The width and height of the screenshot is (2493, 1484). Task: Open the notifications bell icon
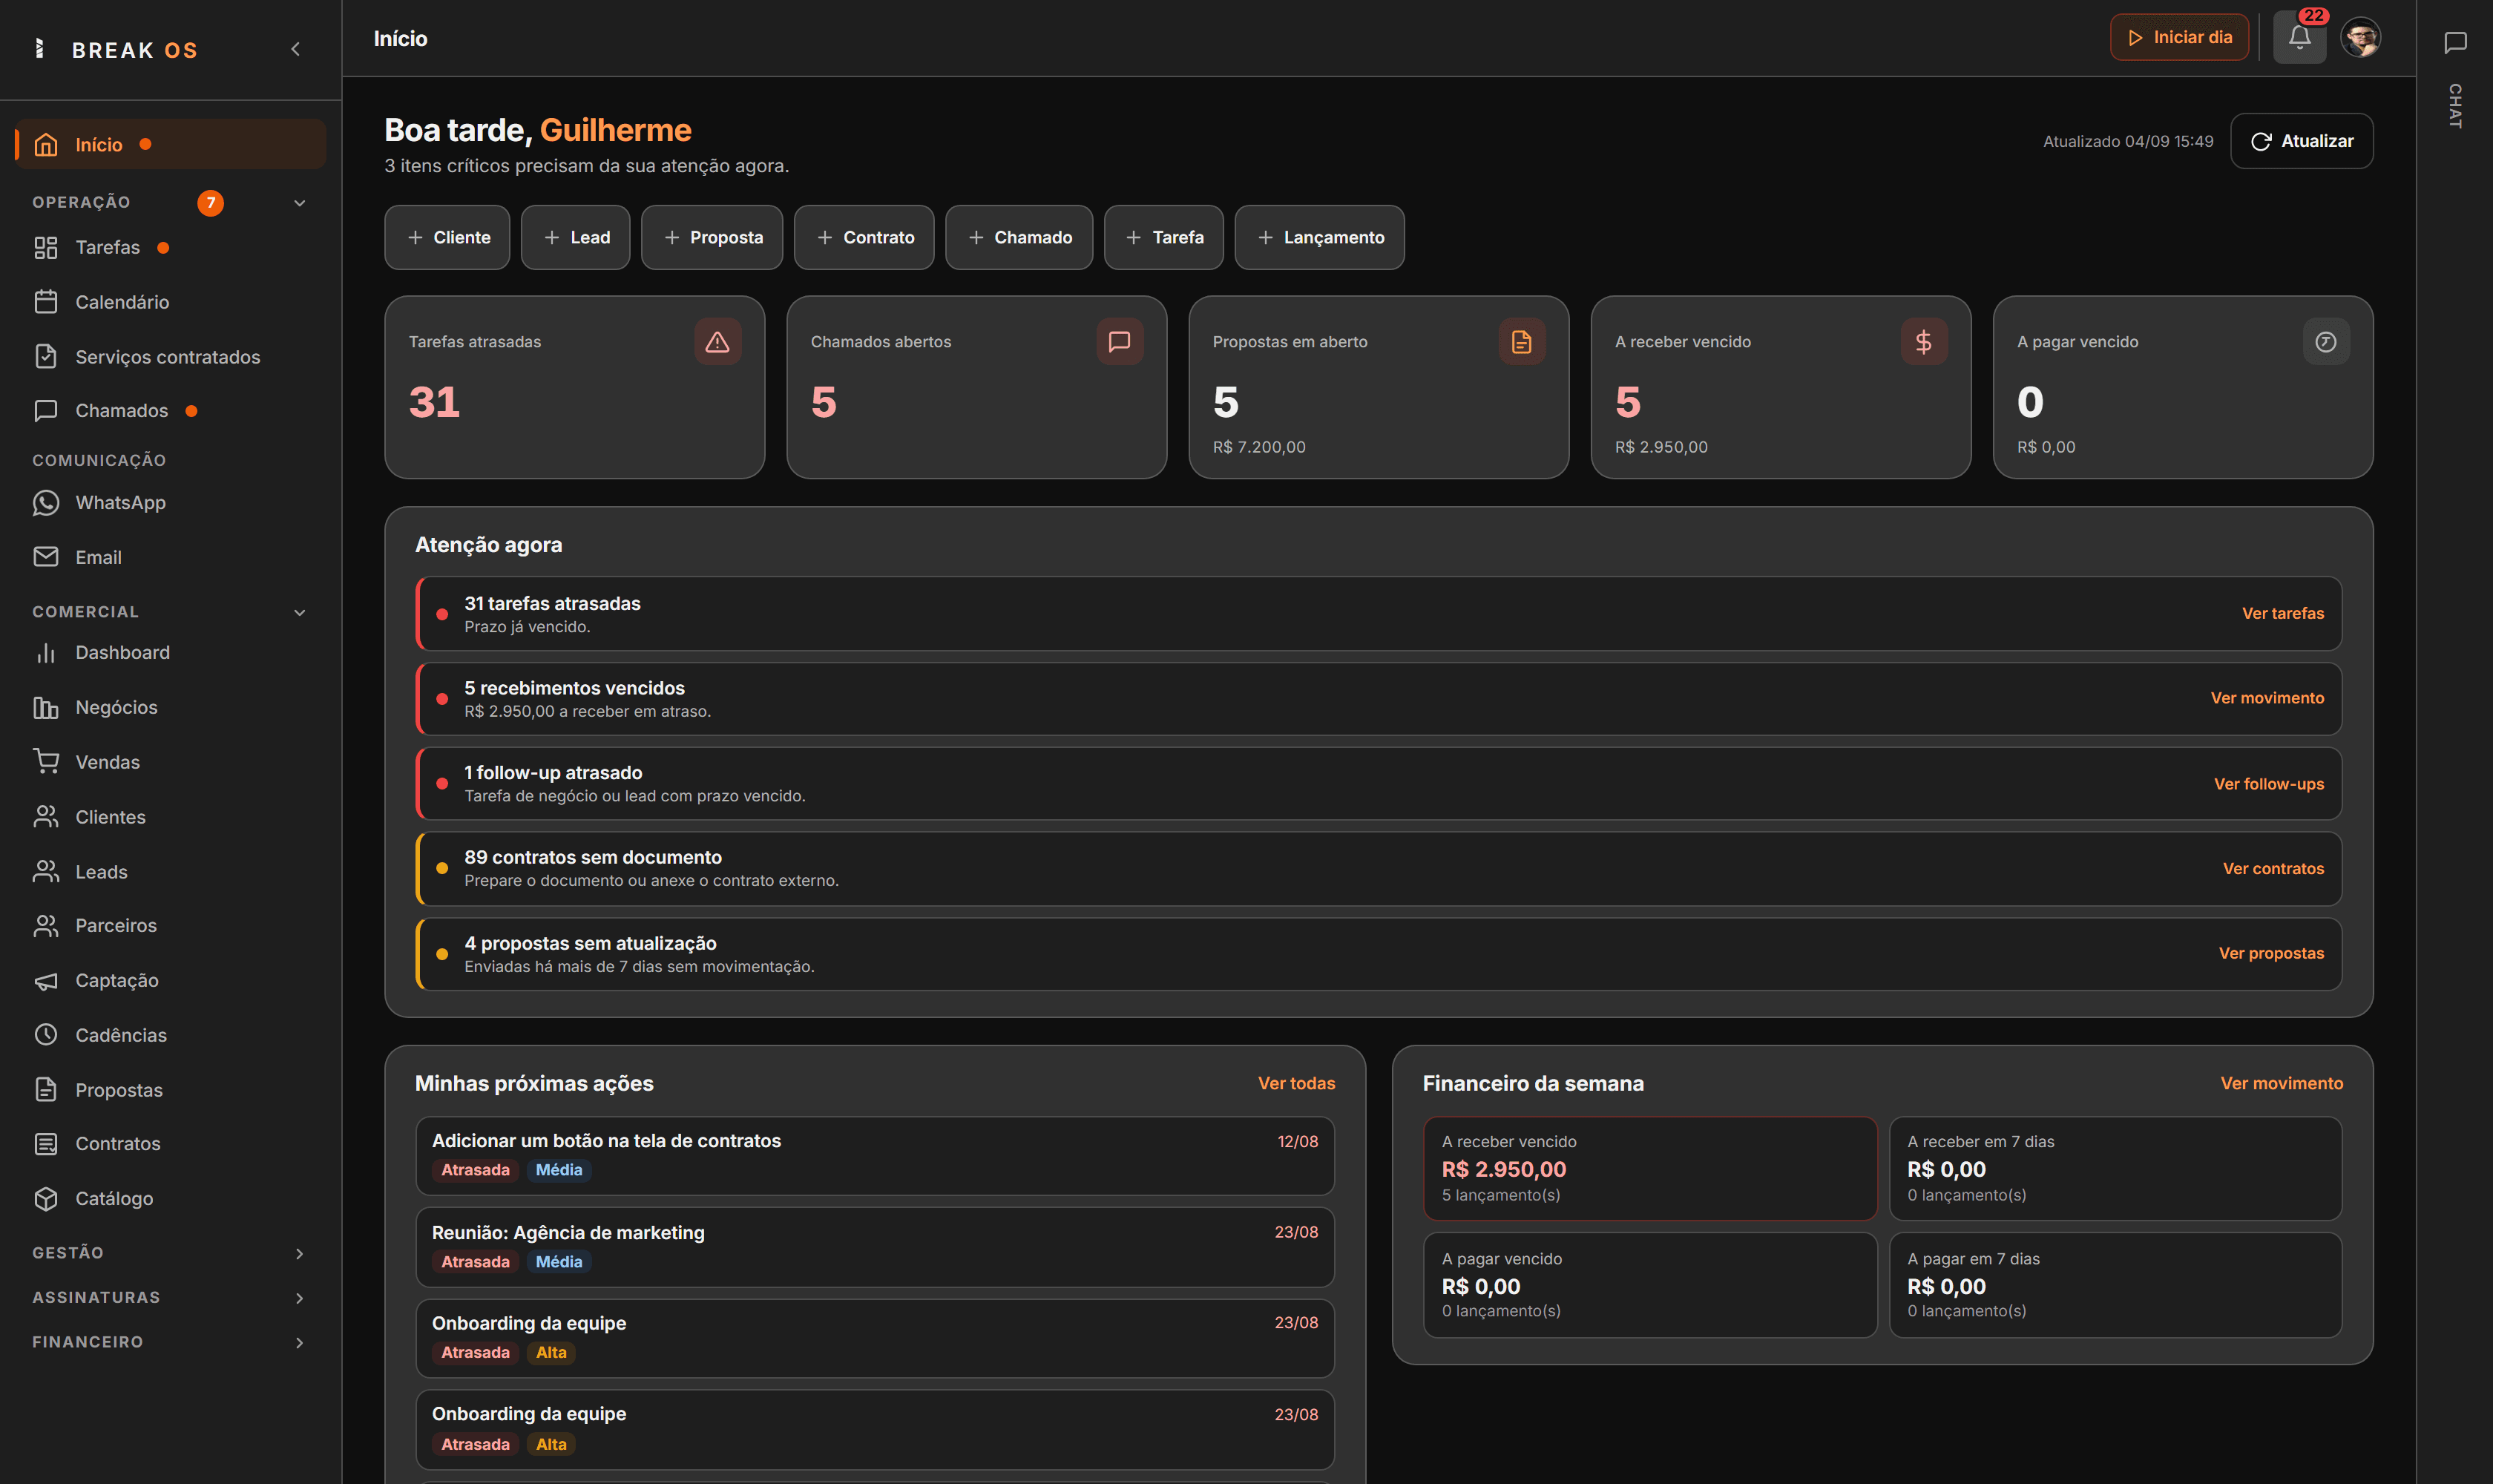point(2299,38)
